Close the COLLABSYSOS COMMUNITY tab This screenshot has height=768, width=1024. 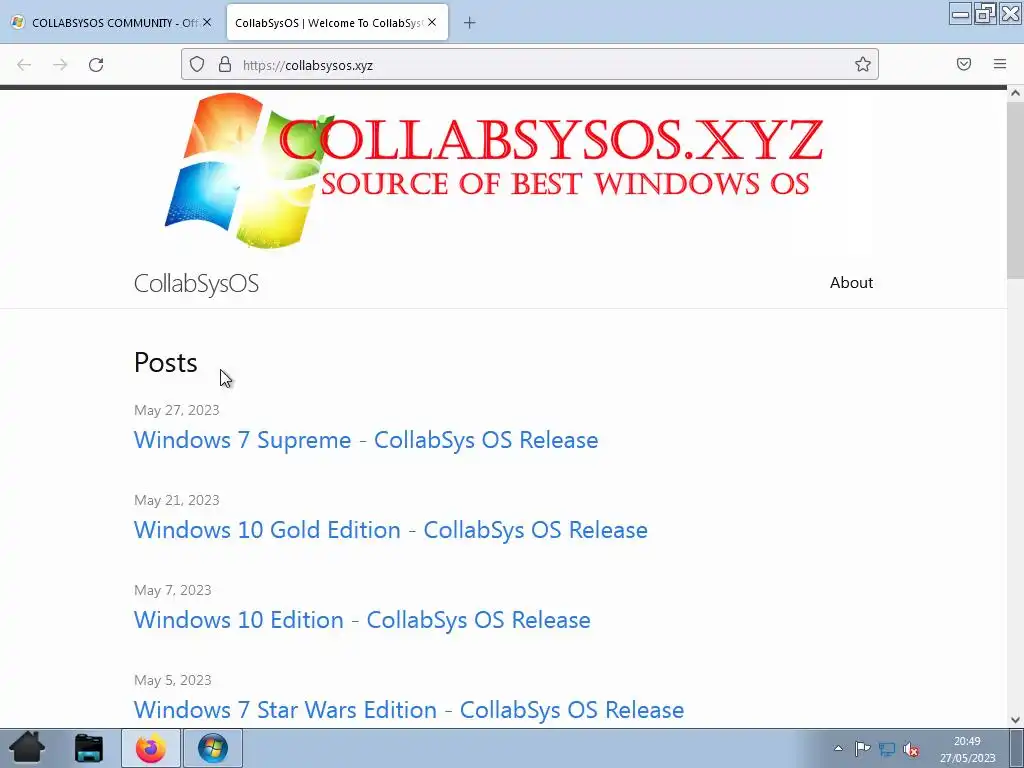(x=207, y=22)
